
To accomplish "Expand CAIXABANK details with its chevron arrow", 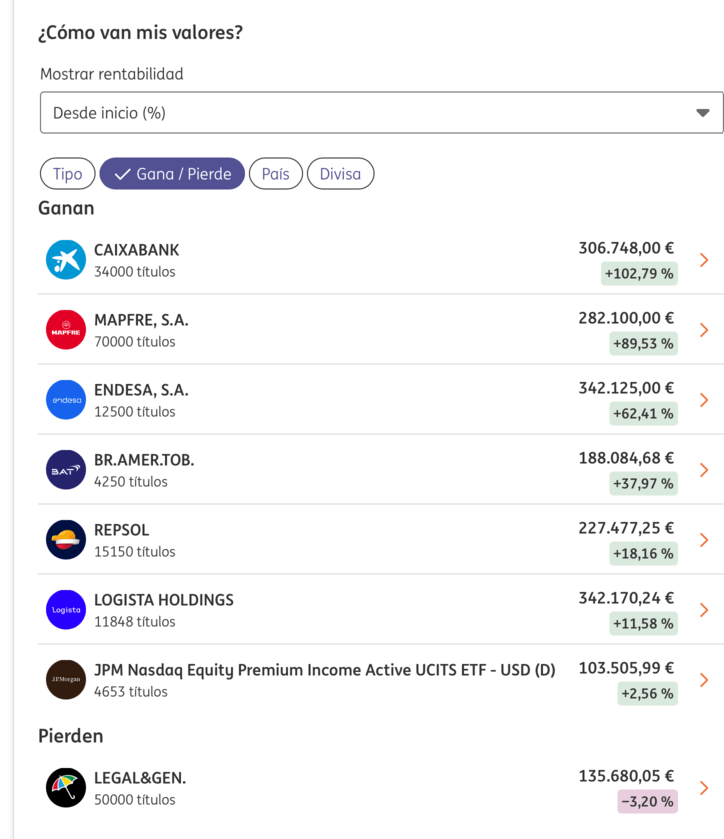I will (x=704, y=260).
